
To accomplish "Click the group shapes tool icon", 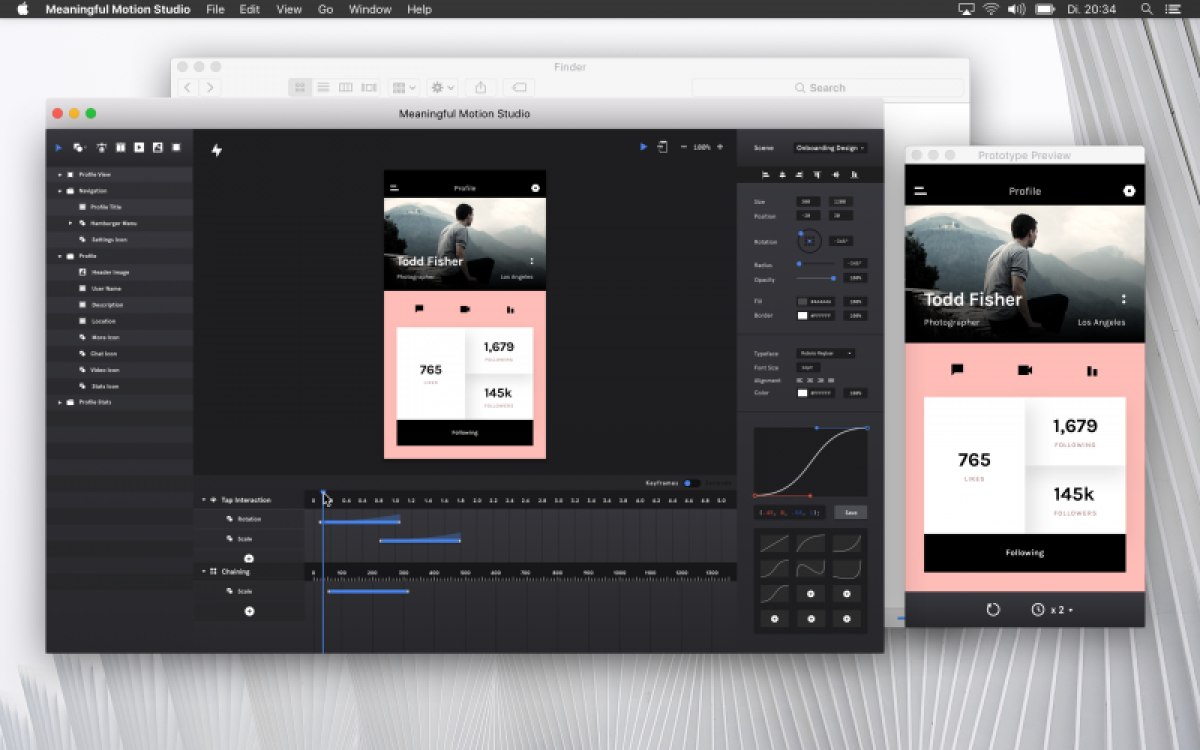I will (79, 147).
